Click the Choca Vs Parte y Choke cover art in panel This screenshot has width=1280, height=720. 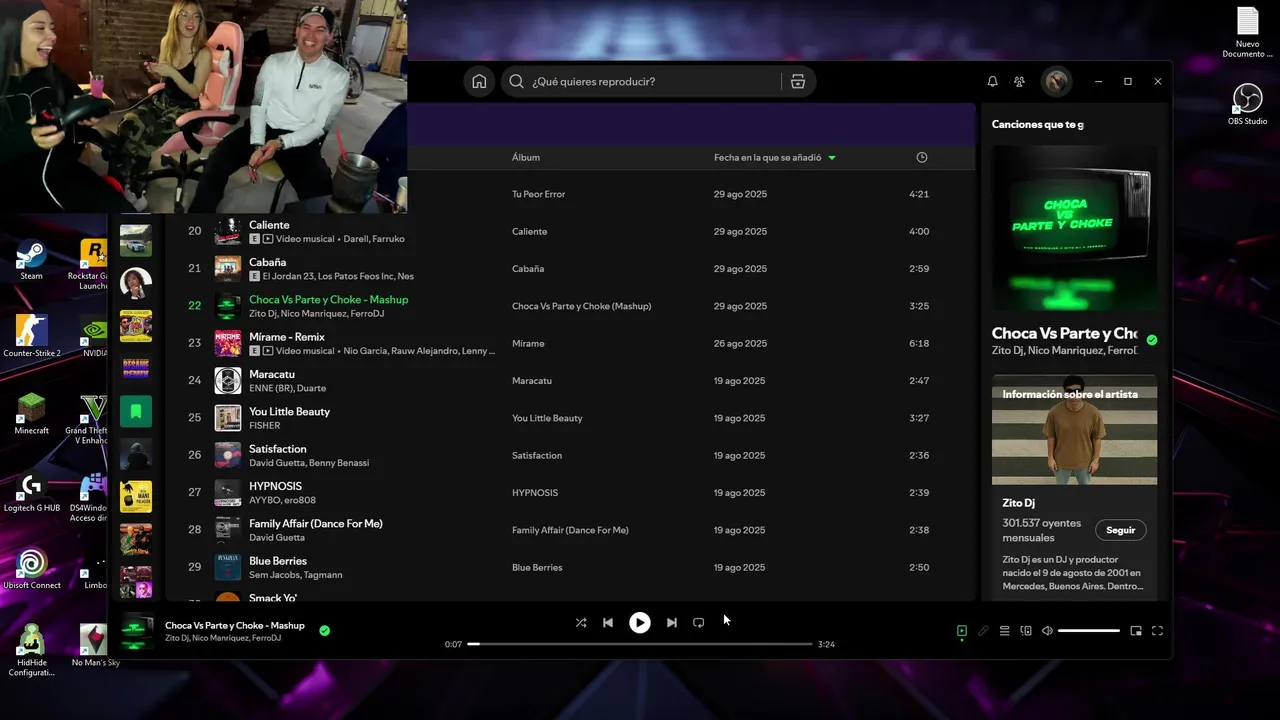pyautogui.click(x=1075, y=228)
